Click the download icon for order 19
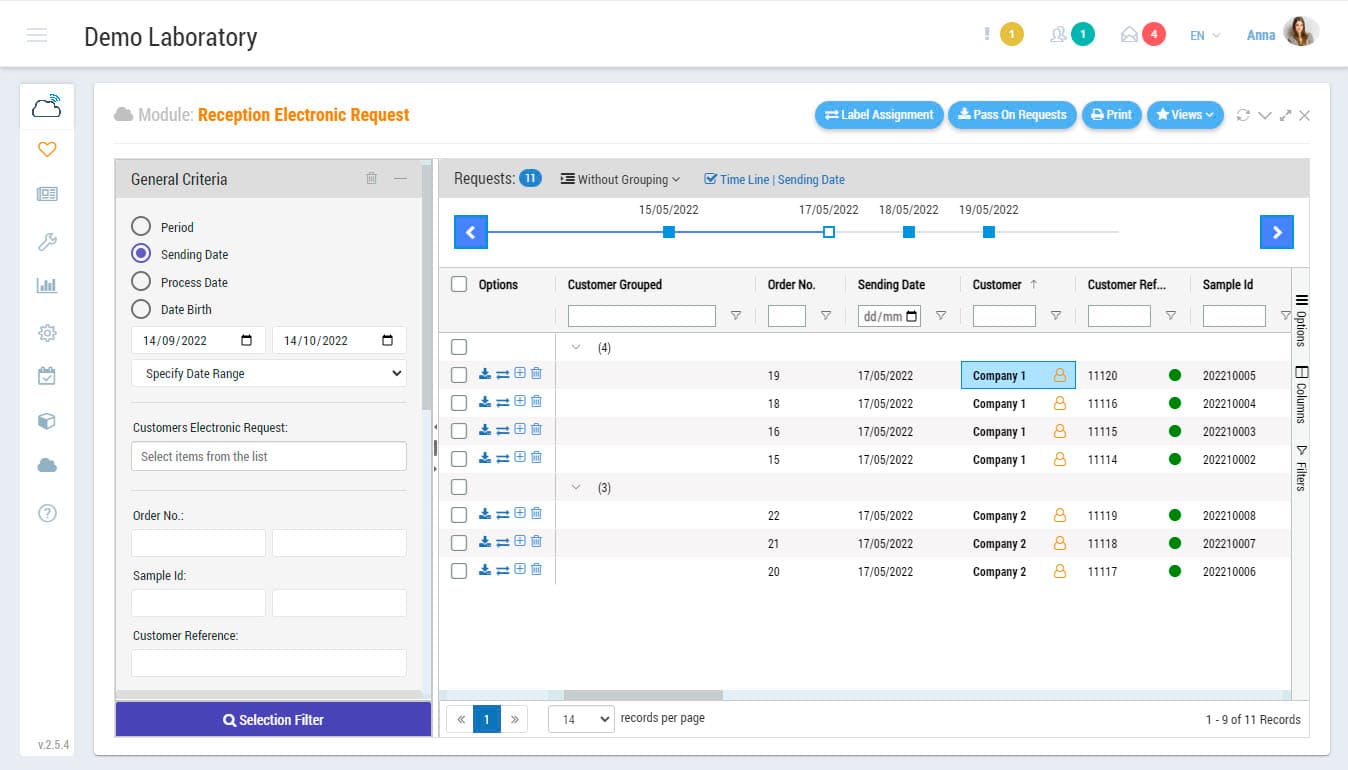This screenshot has width=1348, height=770. tap(485, 374)
